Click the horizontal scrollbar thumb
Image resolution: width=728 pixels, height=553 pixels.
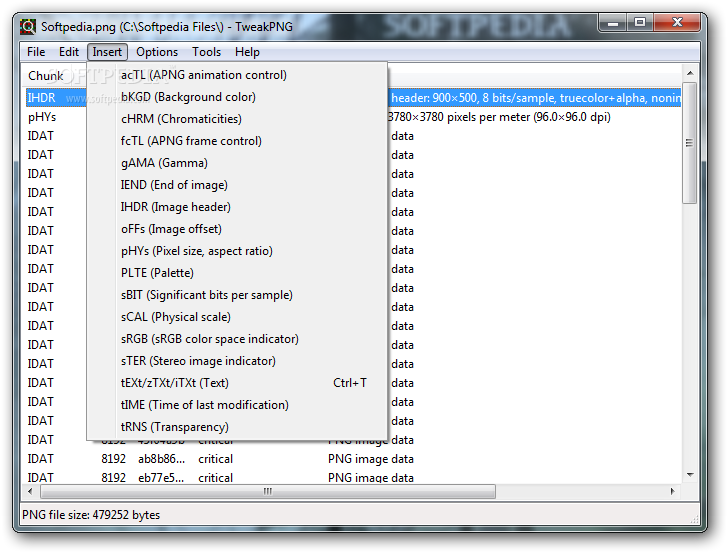point(268,491)
